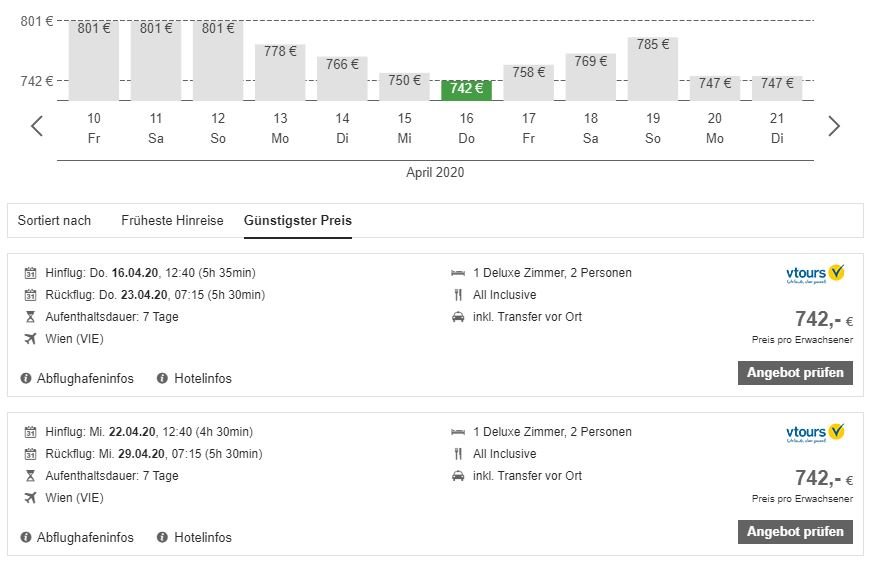Expand Hotelinfos in the second offer
872x563 pixels.
coord(203,538)
